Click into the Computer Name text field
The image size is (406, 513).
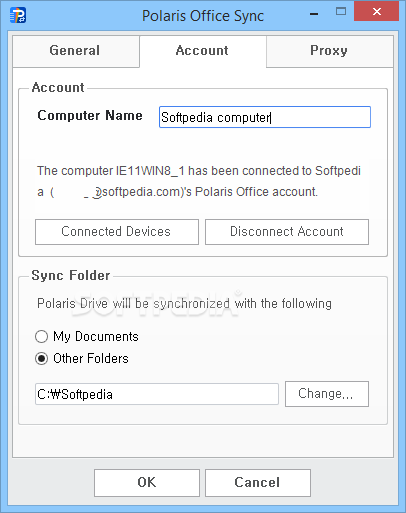click(265, 117)
